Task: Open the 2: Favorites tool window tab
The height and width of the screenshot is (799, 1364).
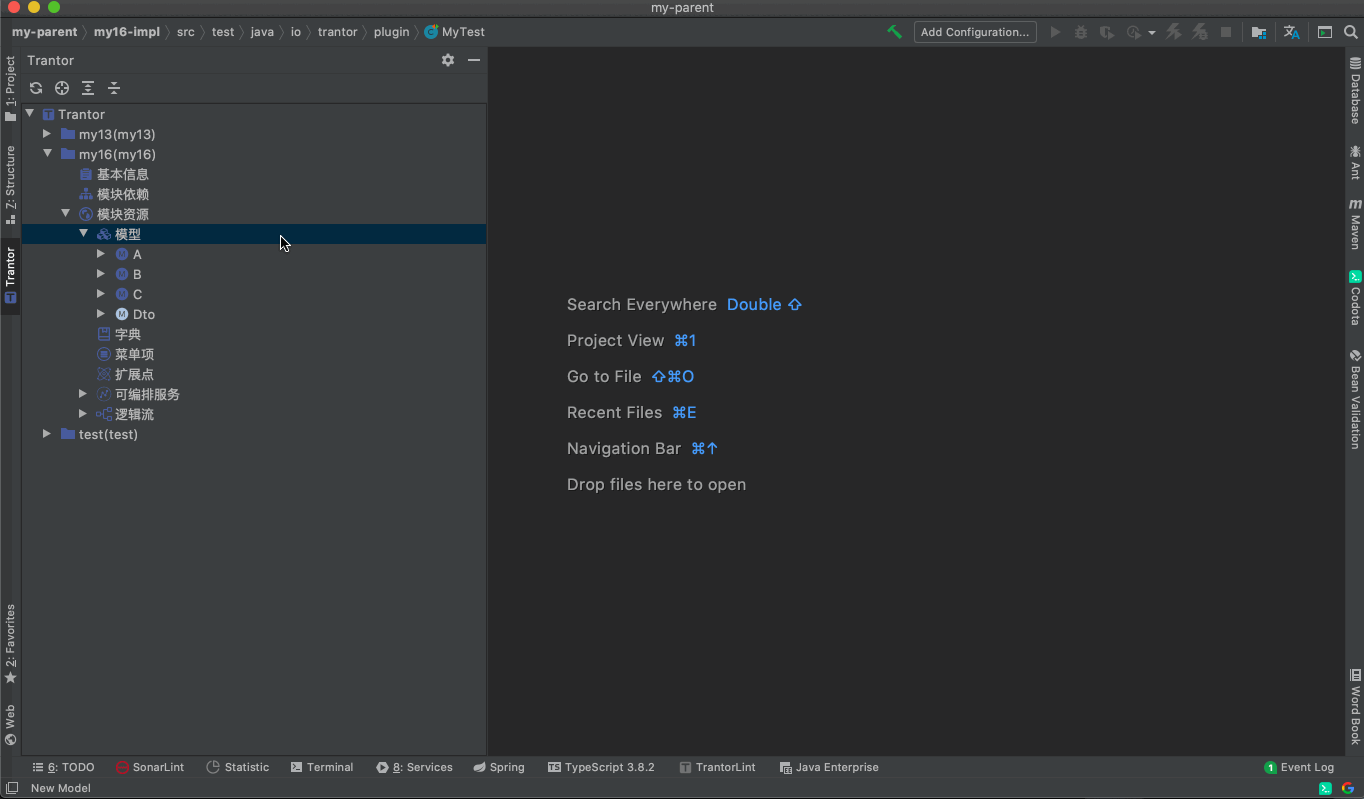Action: tap(10, 643)
